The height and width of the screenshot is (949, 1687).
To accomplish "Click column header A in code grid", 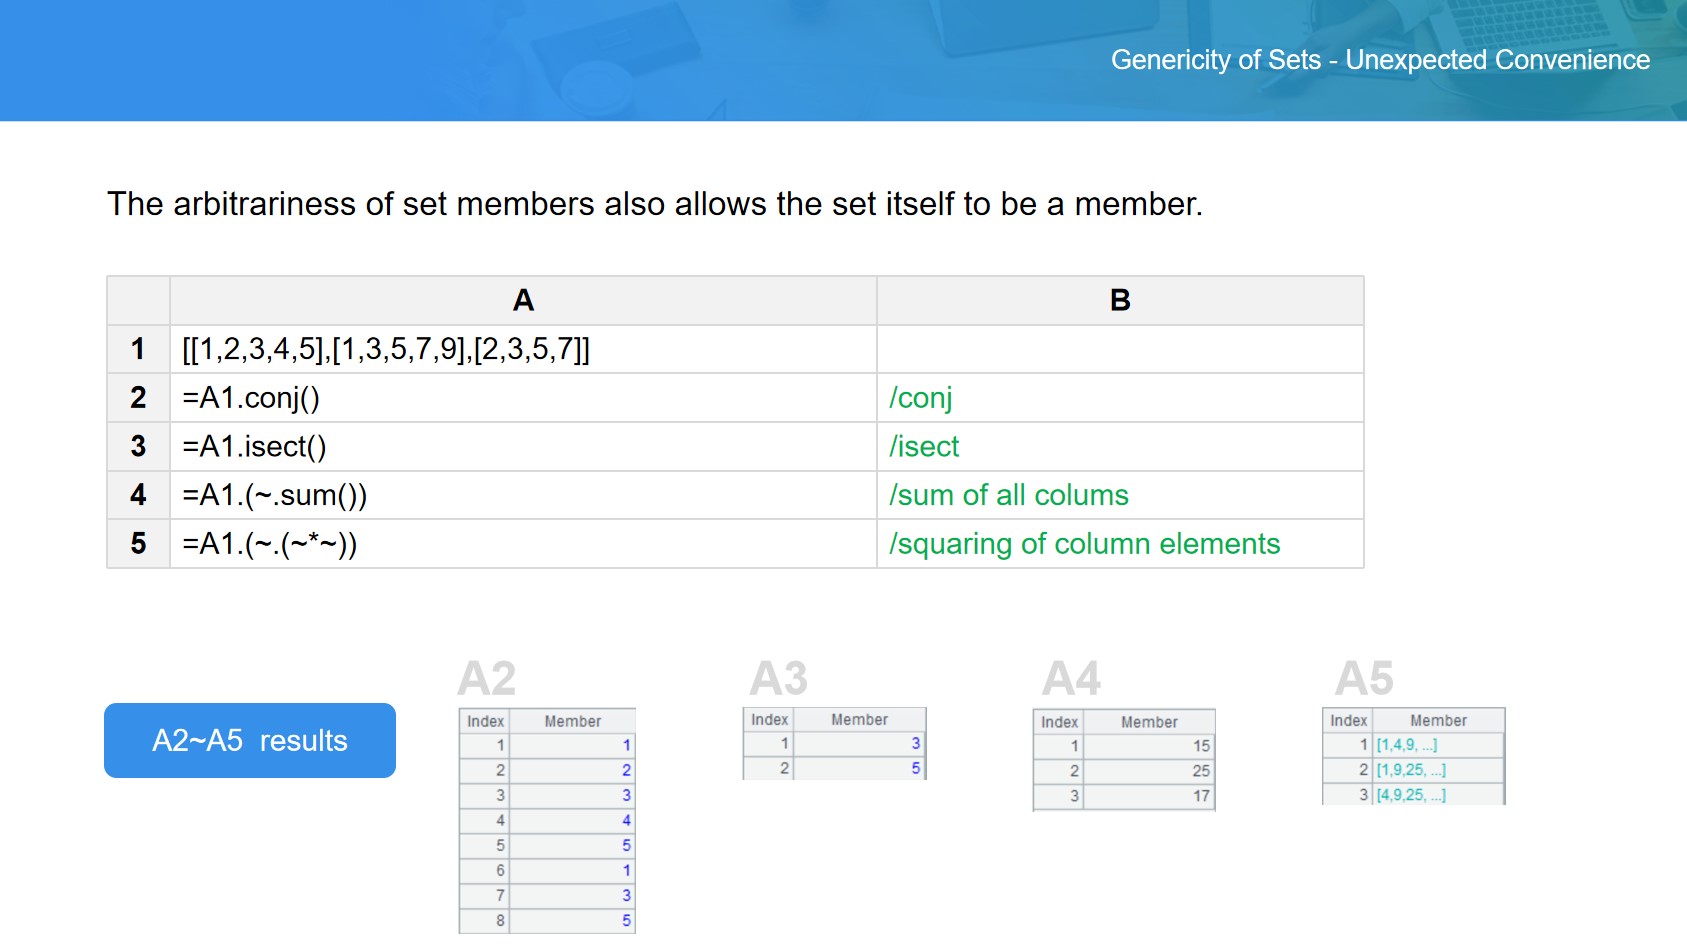I will tap(523, 300).
